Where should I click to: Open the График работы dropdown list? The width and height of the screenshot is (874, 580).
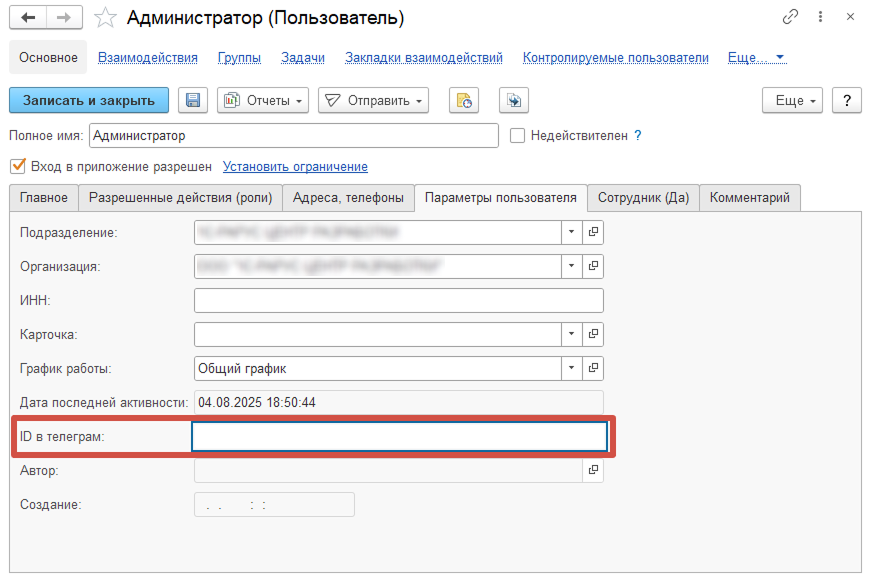click(571, 368)
